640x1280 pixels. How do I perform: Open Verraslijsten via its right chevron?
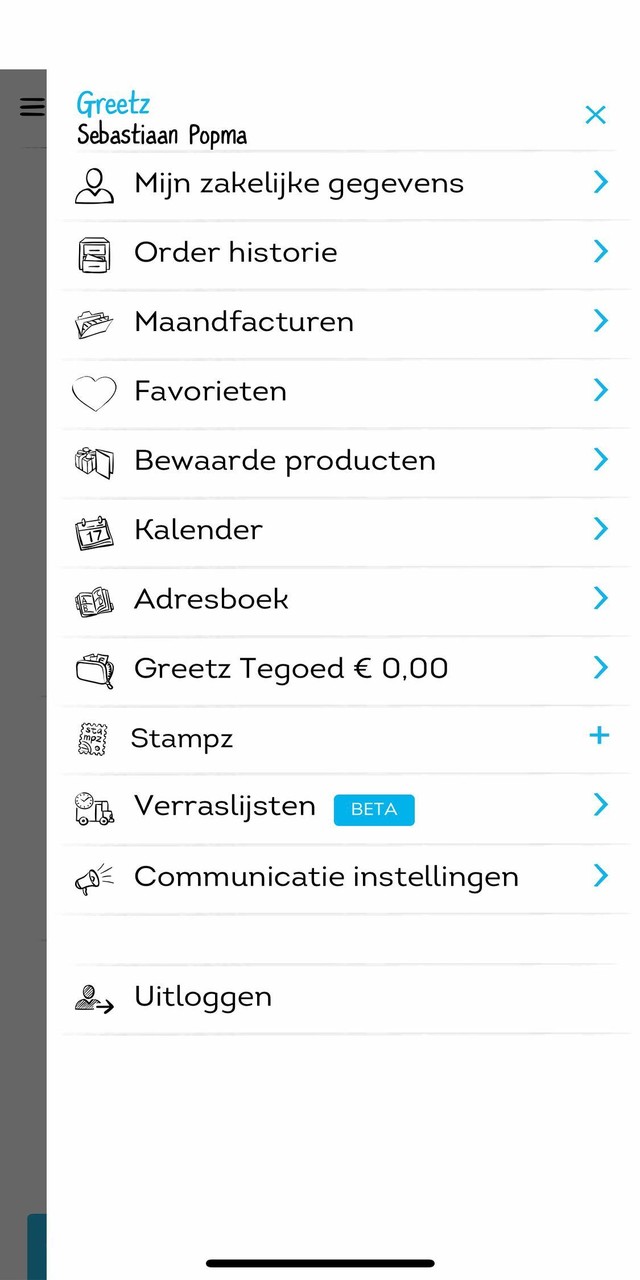[600, 804]
